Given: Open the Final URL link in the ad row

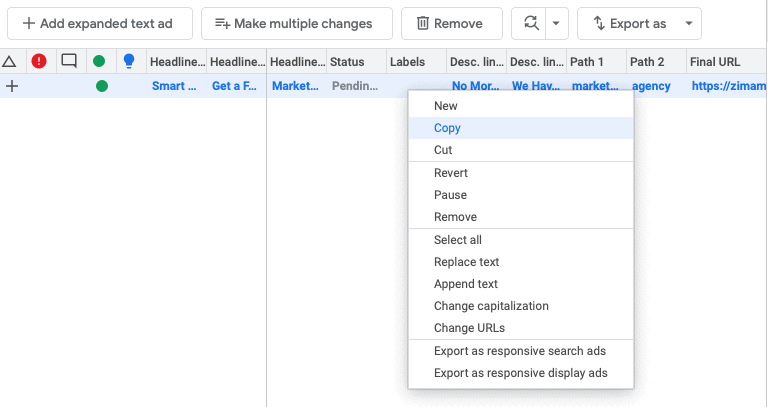Looking at the screenshot, I should pyautogui.click(x=728, y=86).
